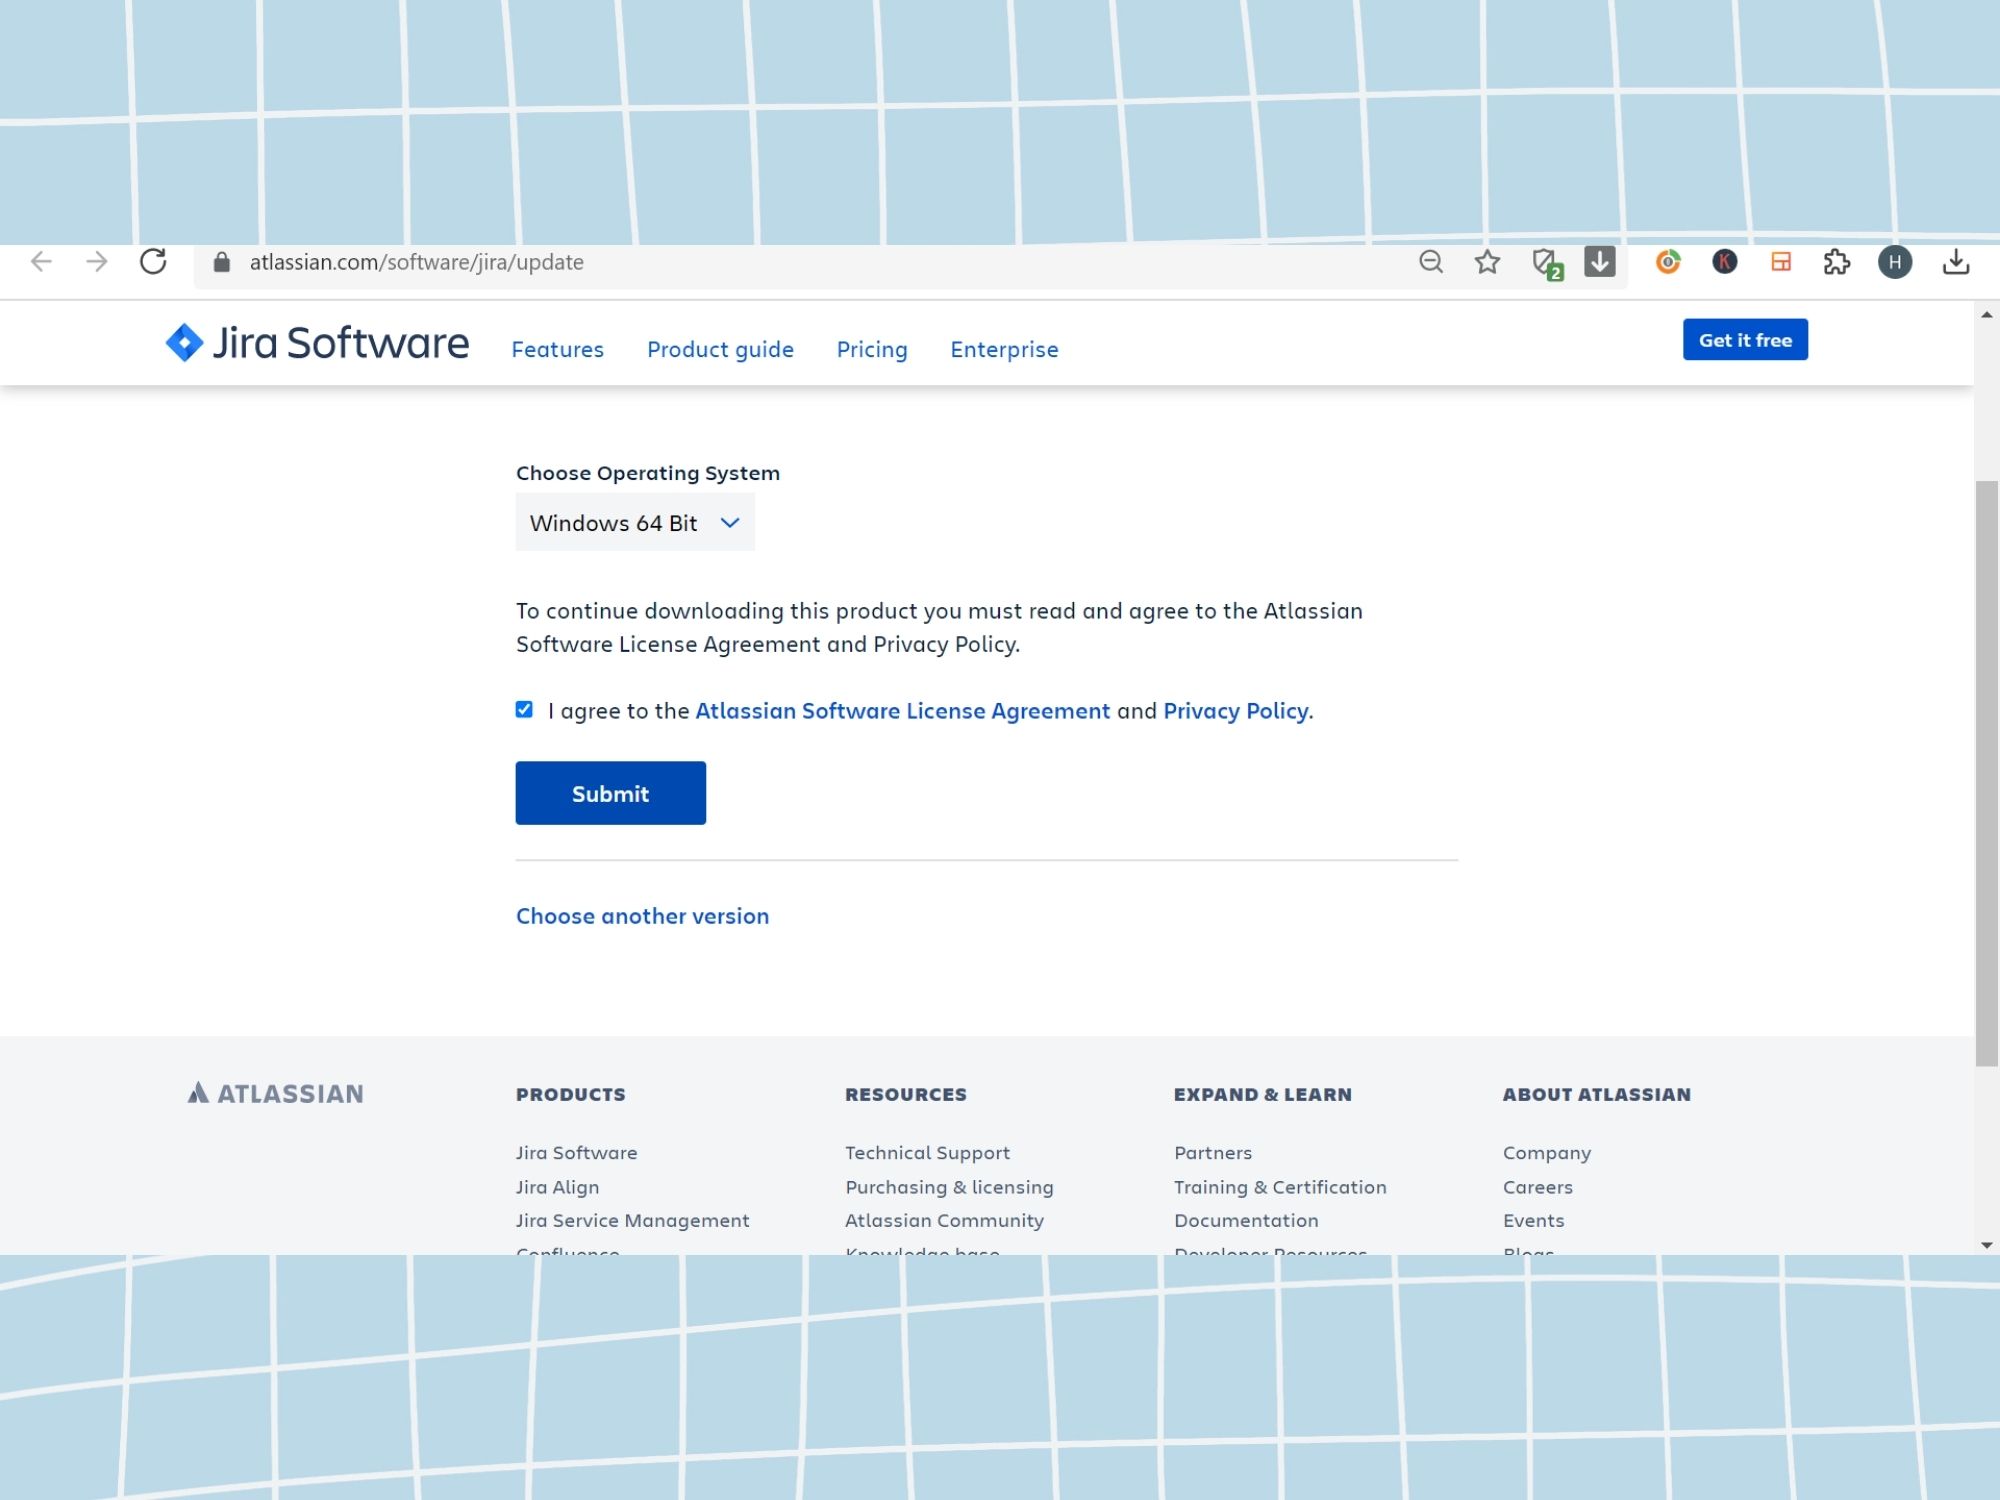Bookmark this page with the star icon

pyautogui.click(x=1487, y=262)
